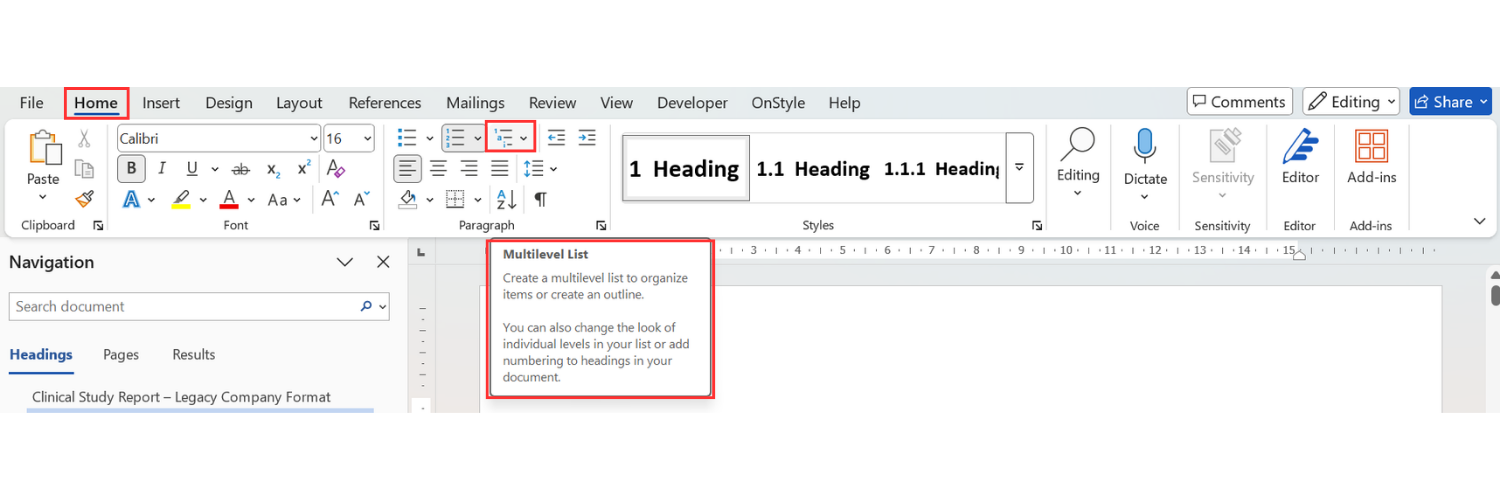The image size is (1500, 500).
Task: Apply red font color
Action: point(229,199)
